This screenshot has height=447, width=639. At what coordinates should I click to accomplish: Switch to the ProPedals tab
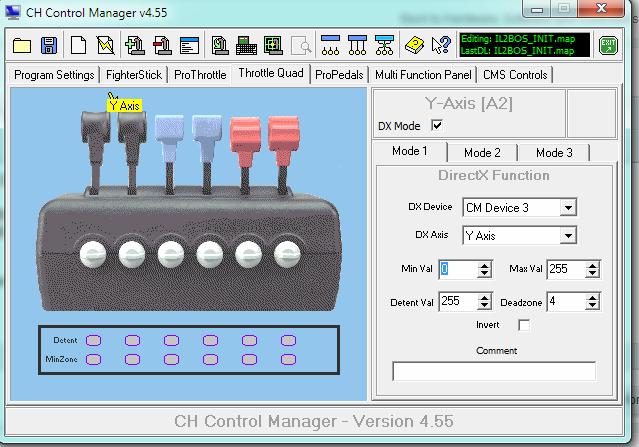point(339,75)
